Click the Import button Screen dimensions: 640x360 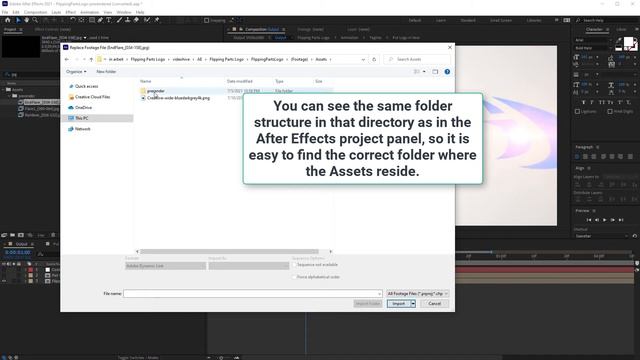tap(399, 304)
